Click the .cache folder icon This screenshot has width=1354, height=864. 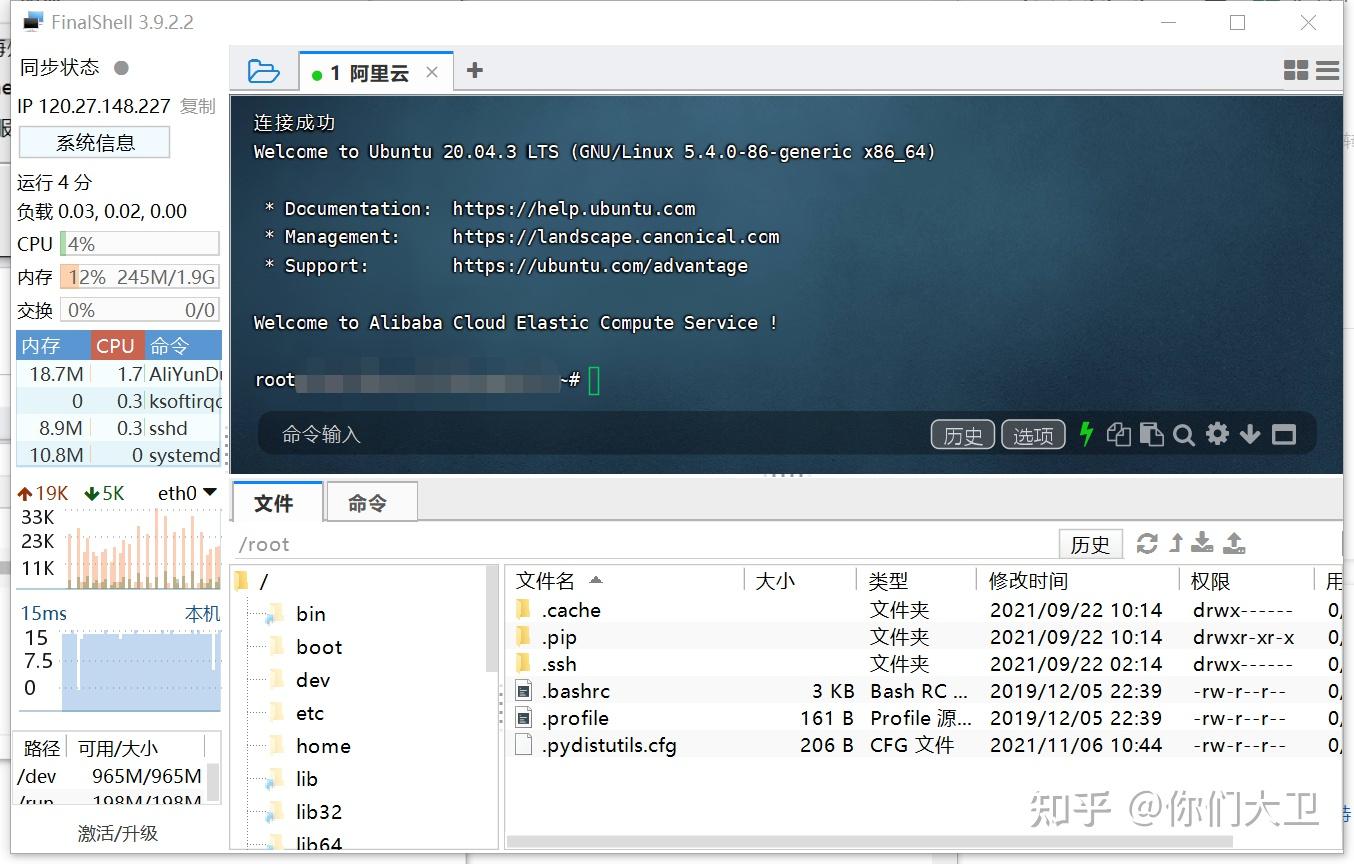tap(523, 609)
